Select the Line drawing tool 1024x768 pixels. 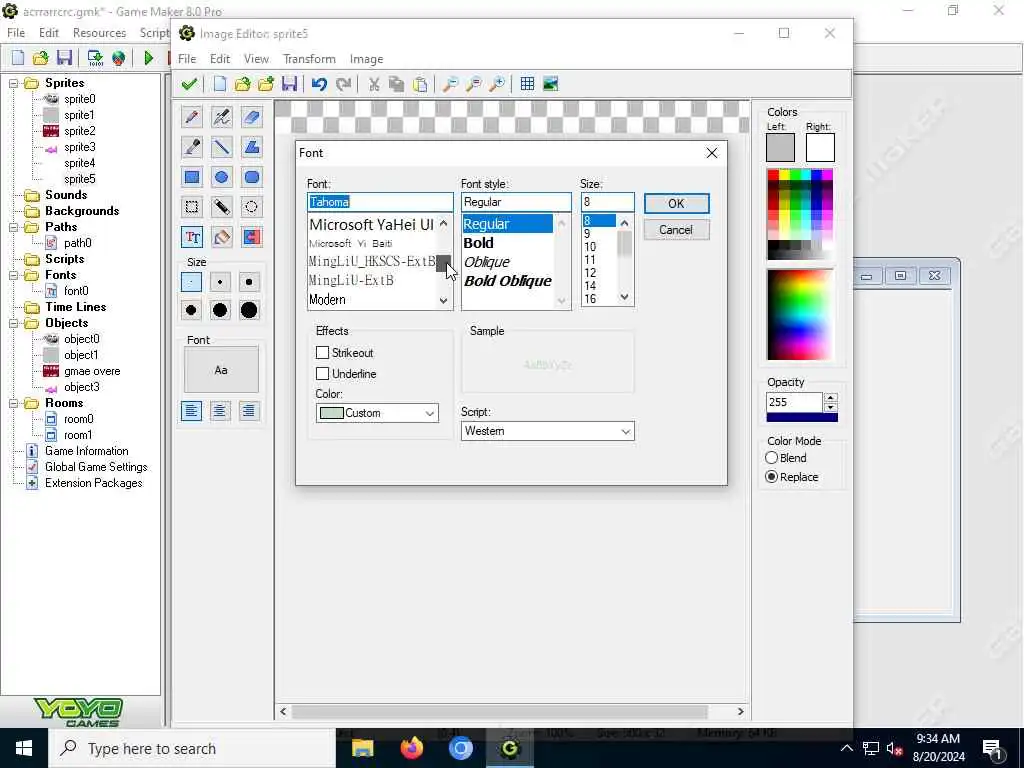221,147
